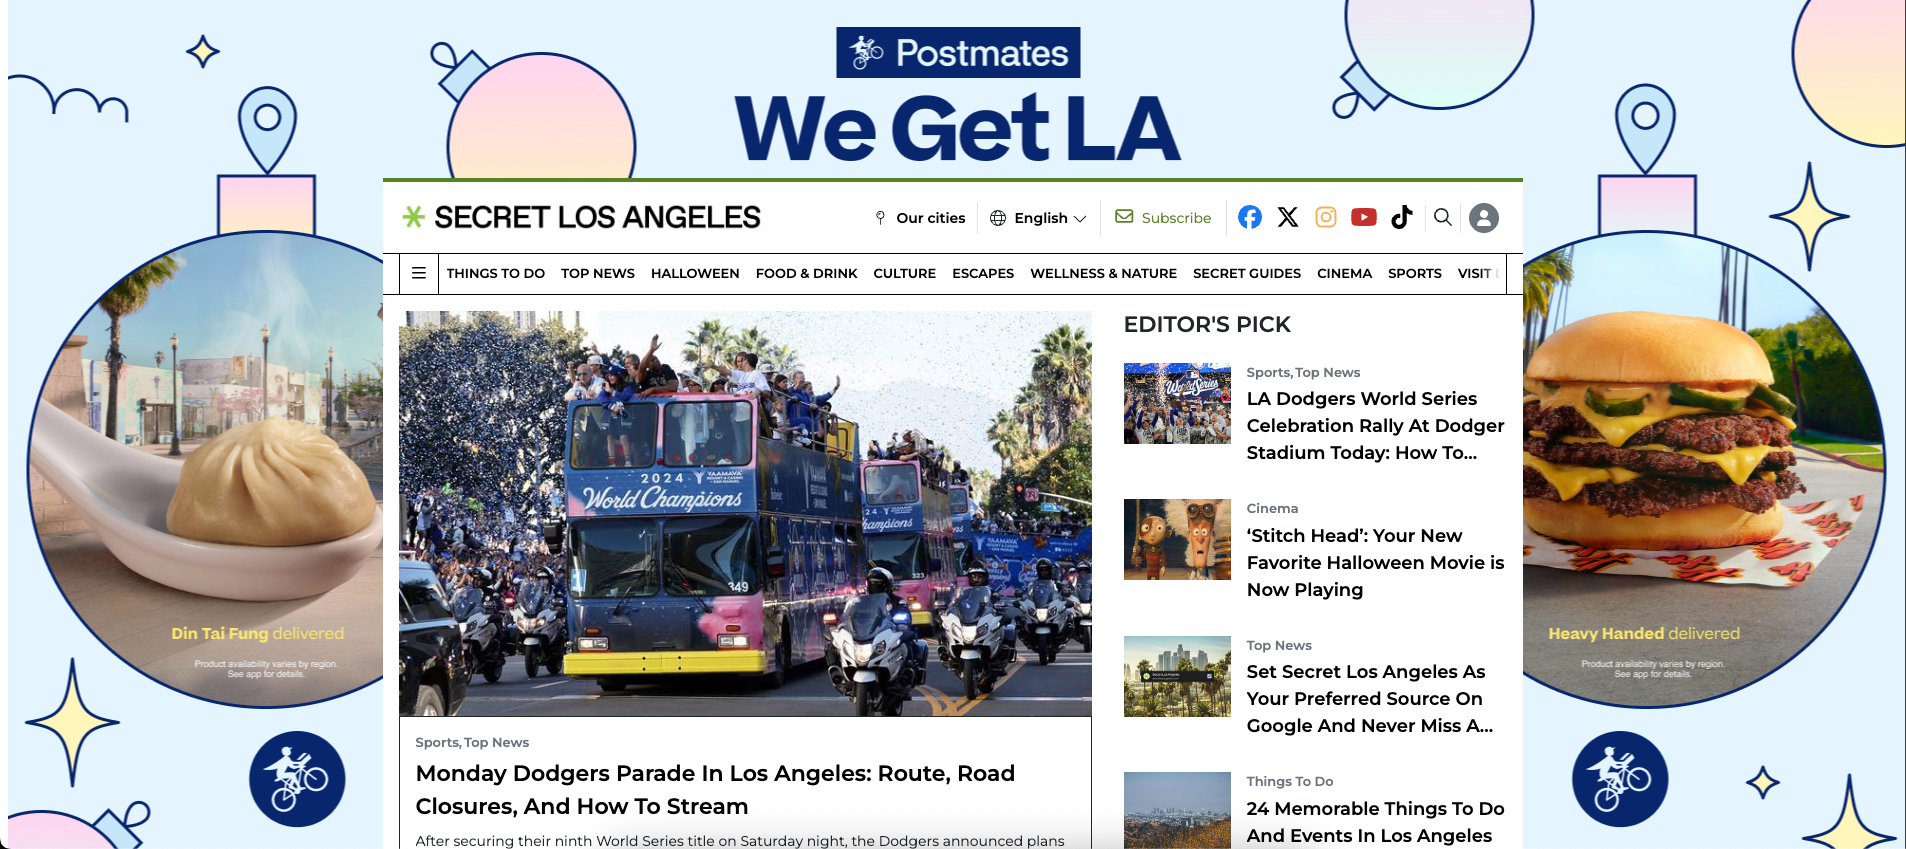Screen dimensions: 1906x849
Task: Open Secret Los Angeles Facebook page icon
Action: [x=1249, y=217]
